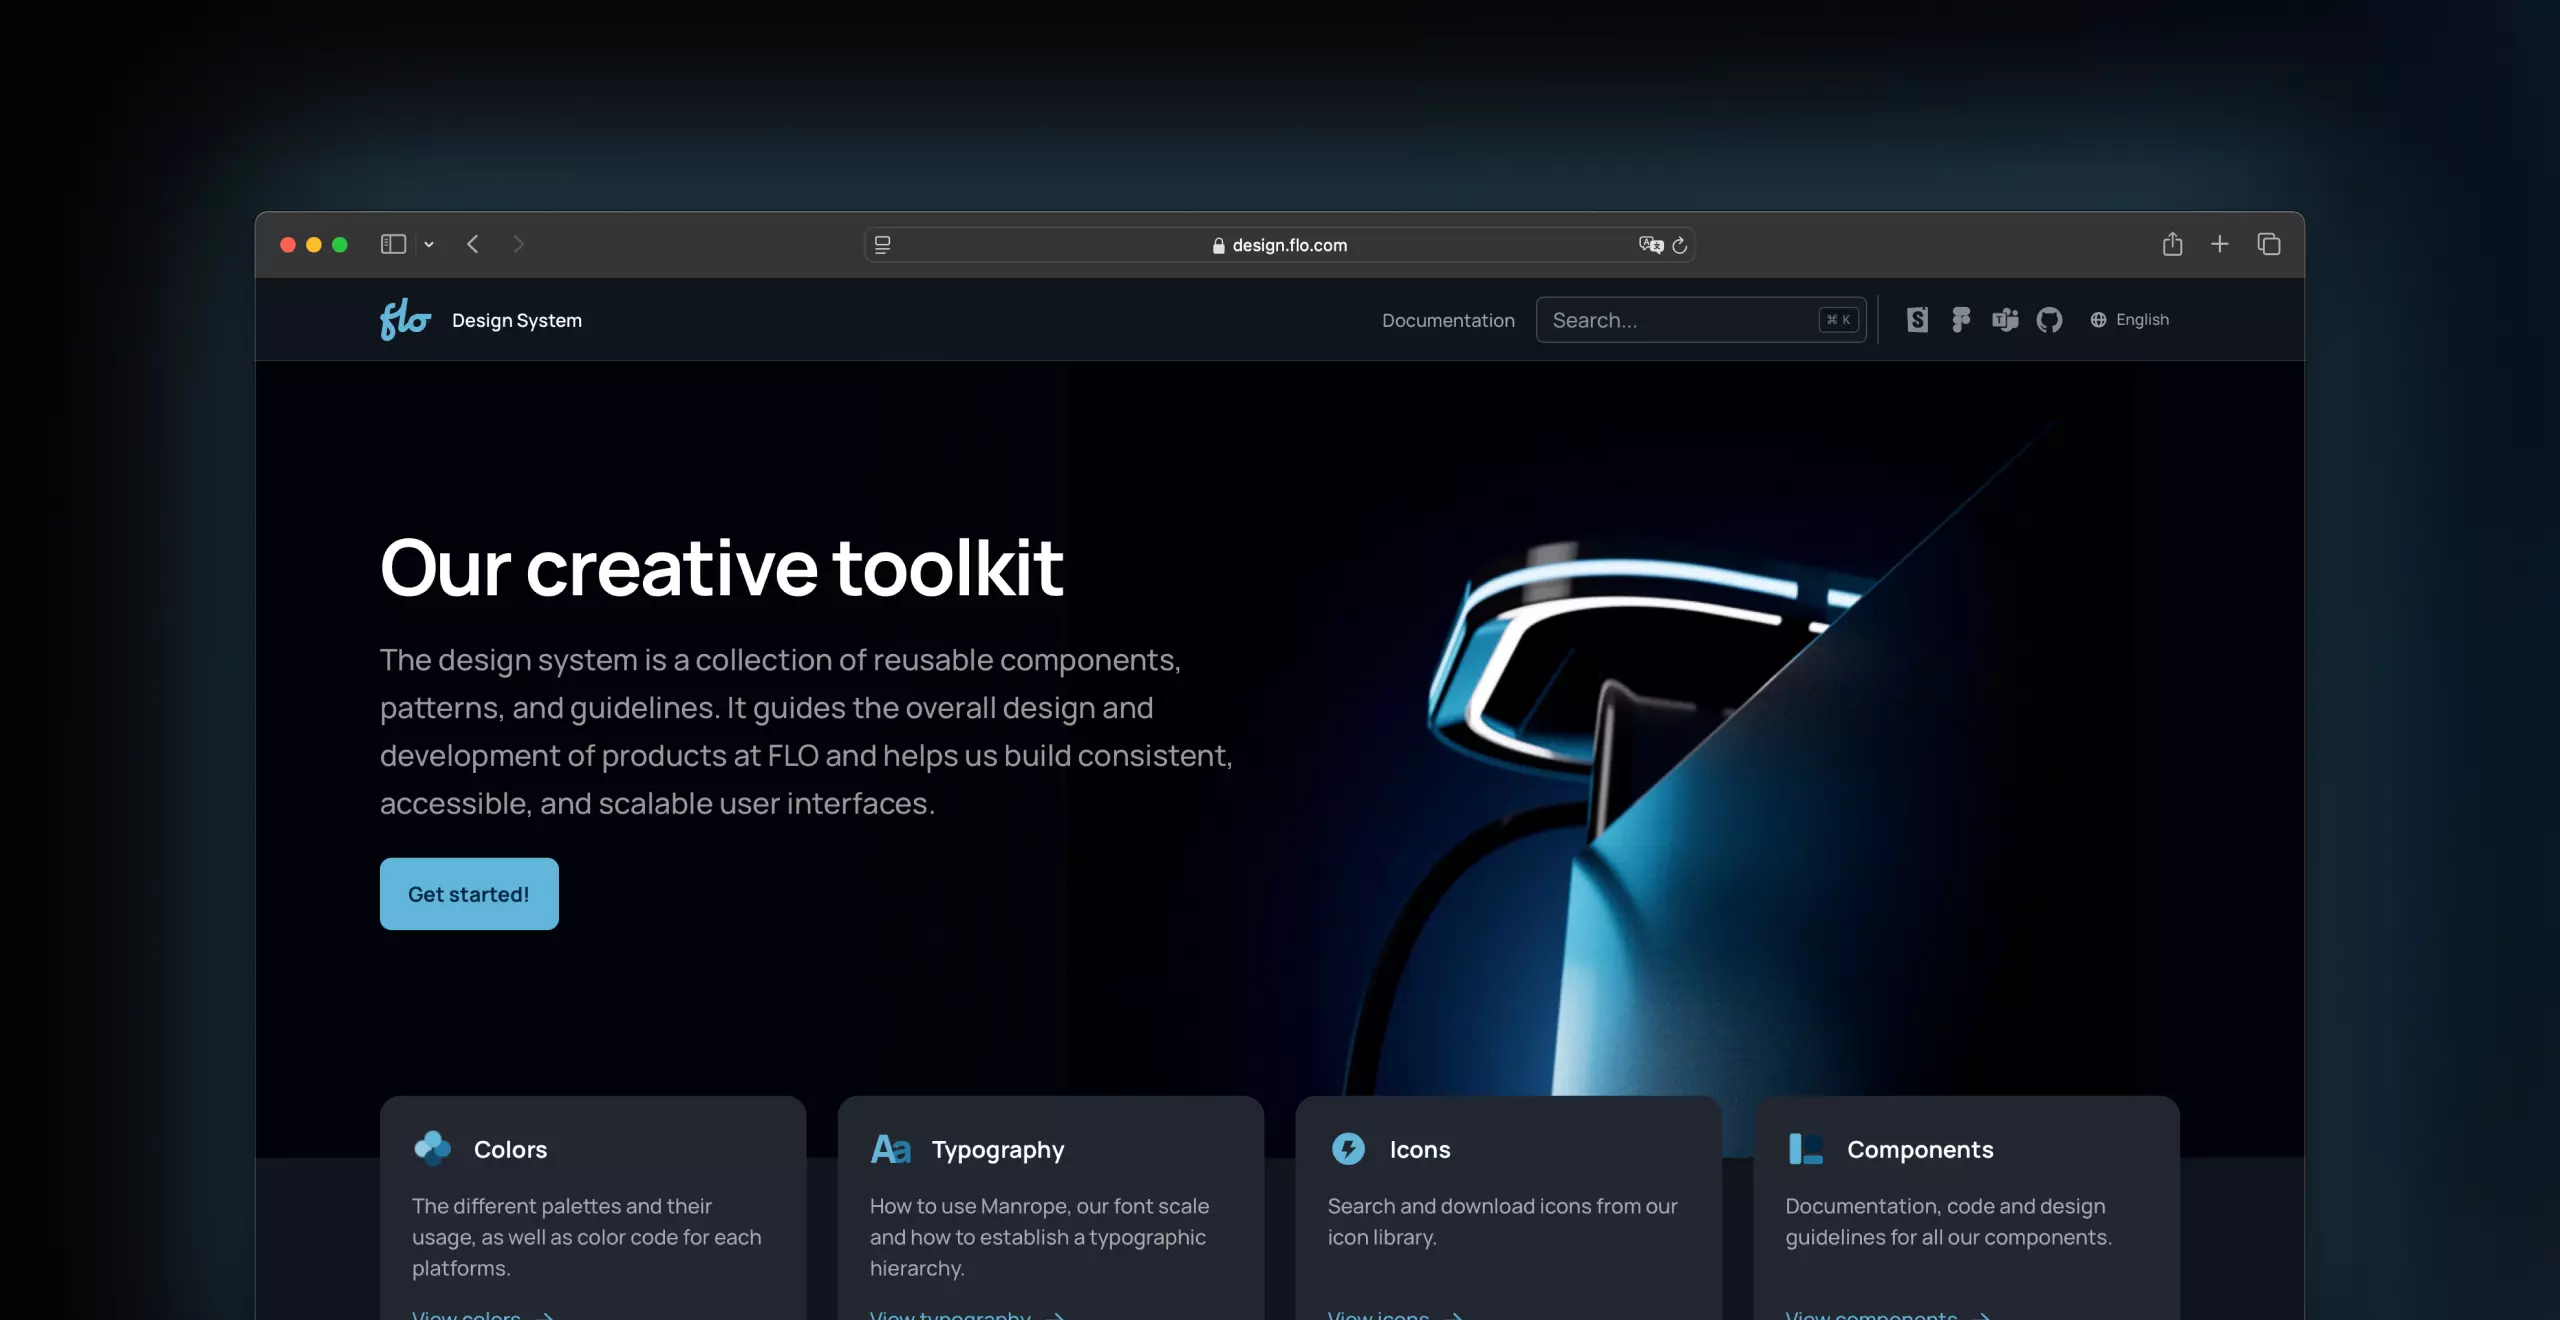Open a new tab with the plus icon
This screenshot has height=1320, width=2560.
tap(2219, 244)
